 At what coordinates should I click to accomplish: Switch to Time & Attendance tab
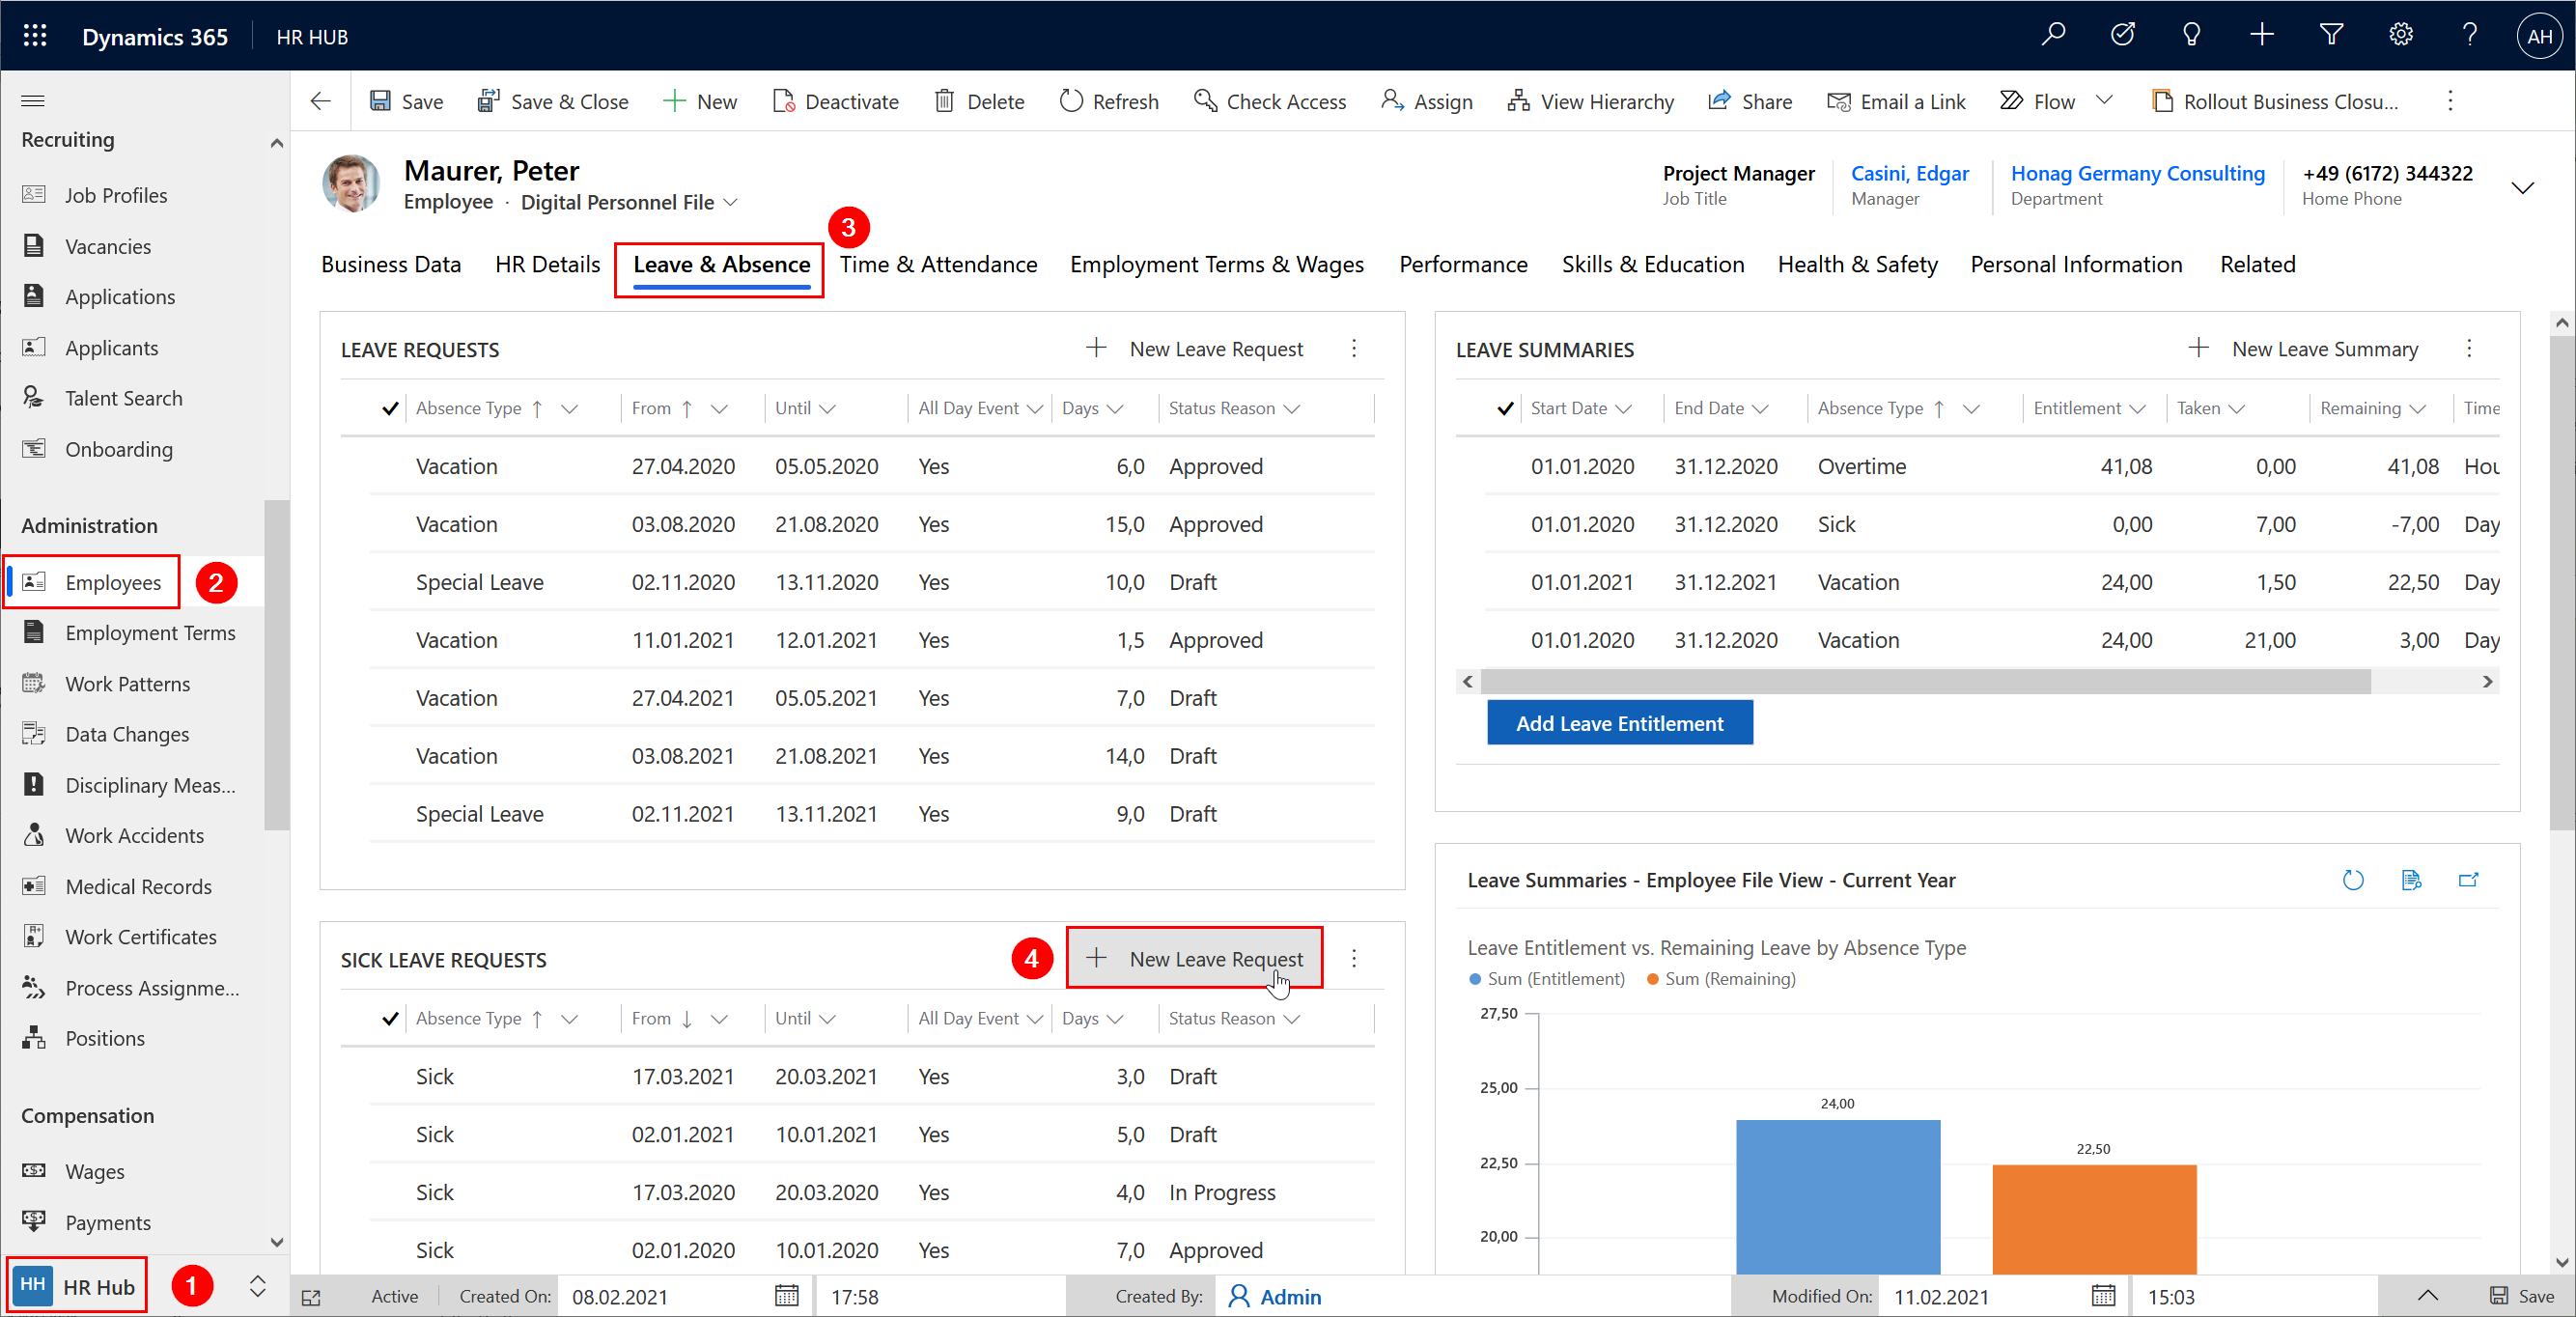point(938,264)
